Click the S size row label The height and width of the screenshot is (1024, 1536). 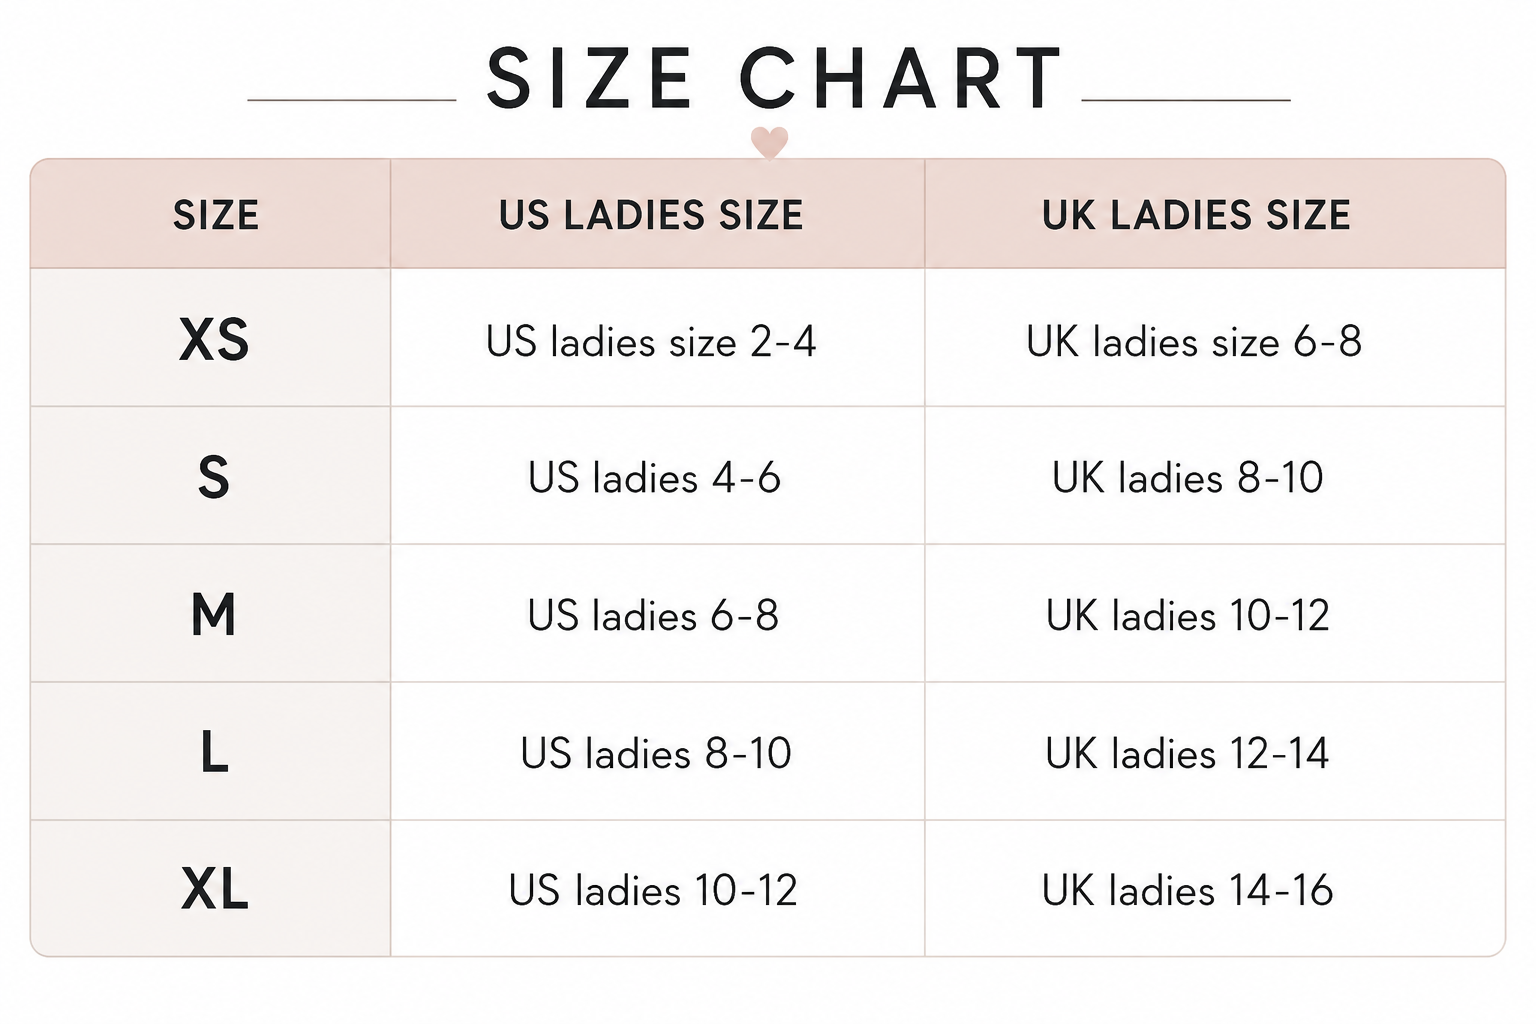pos(214,477)
